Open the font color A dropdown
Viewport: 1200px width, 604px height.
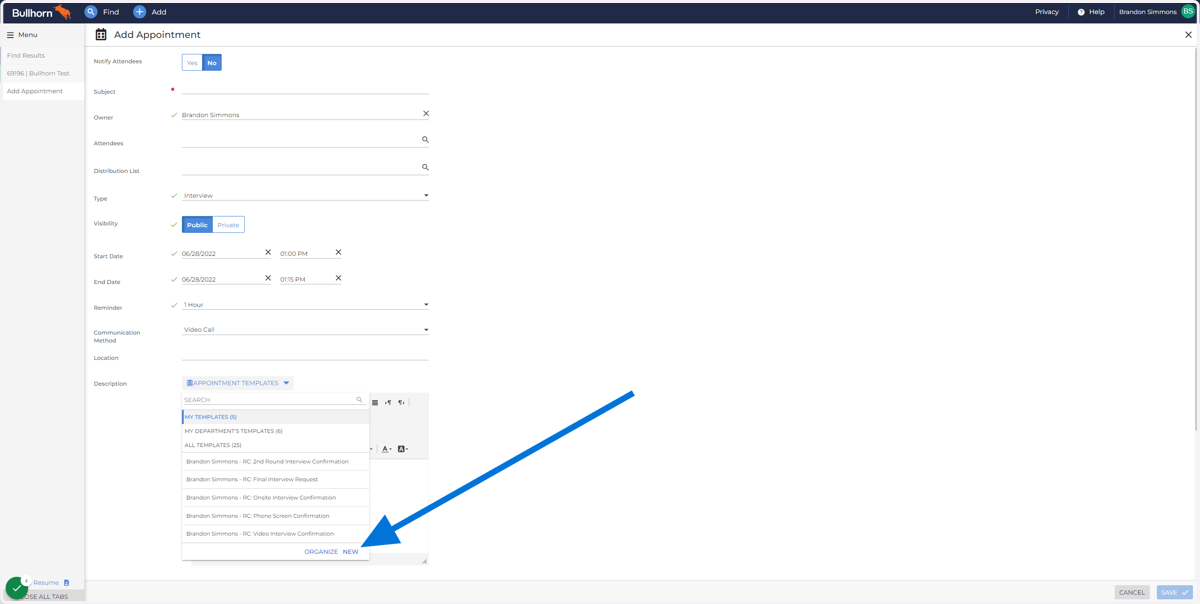click(387, 449)
